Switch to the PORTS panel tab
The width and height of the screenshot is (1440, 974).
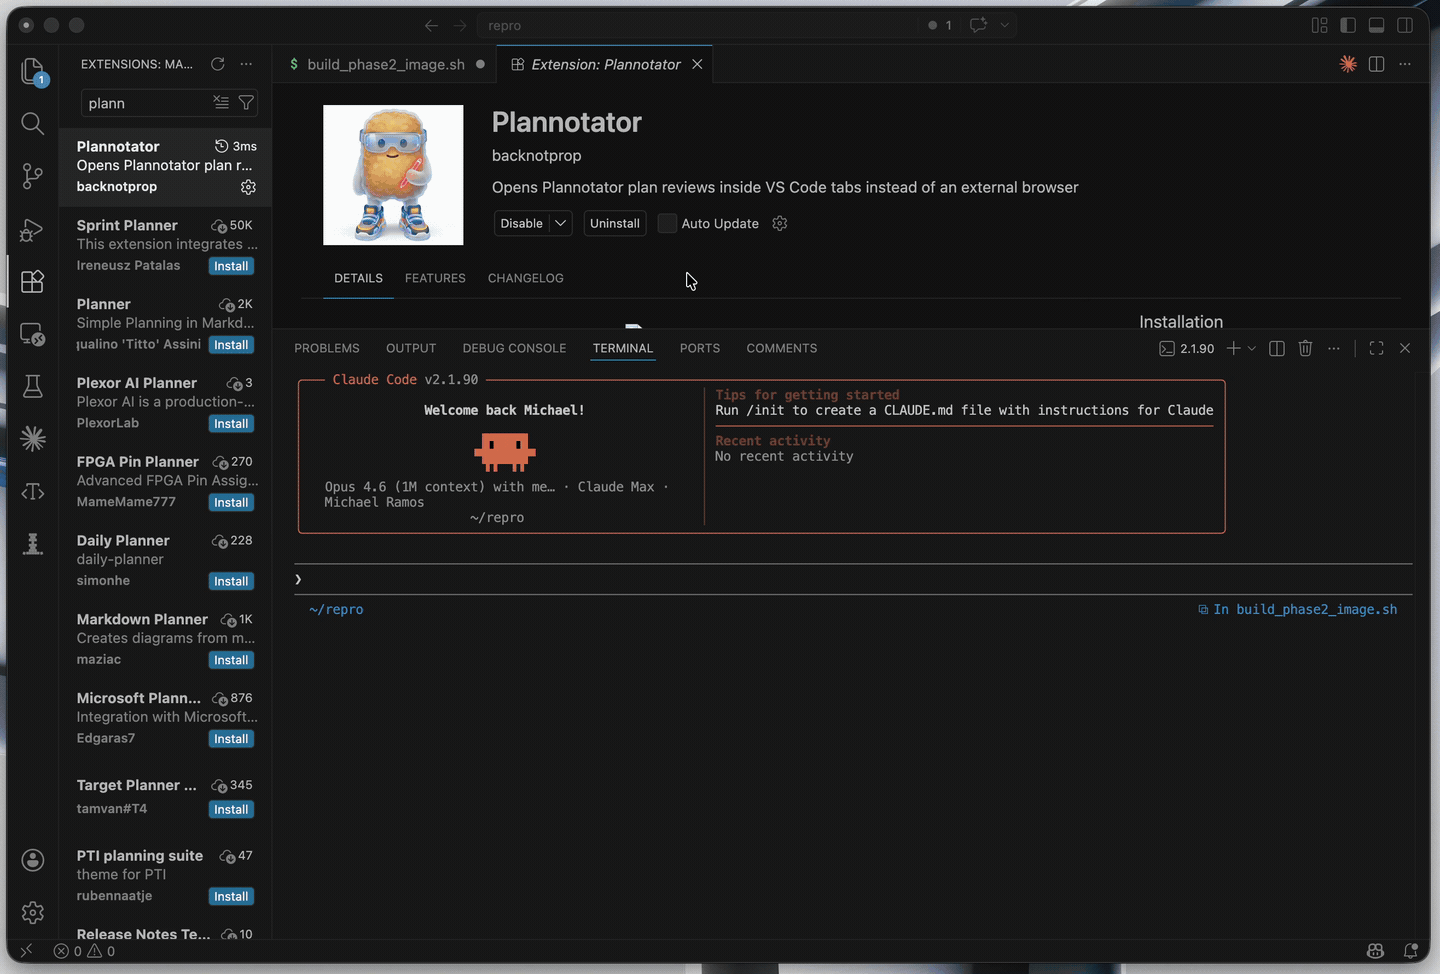pyautogui.click(x=699, y=348)
